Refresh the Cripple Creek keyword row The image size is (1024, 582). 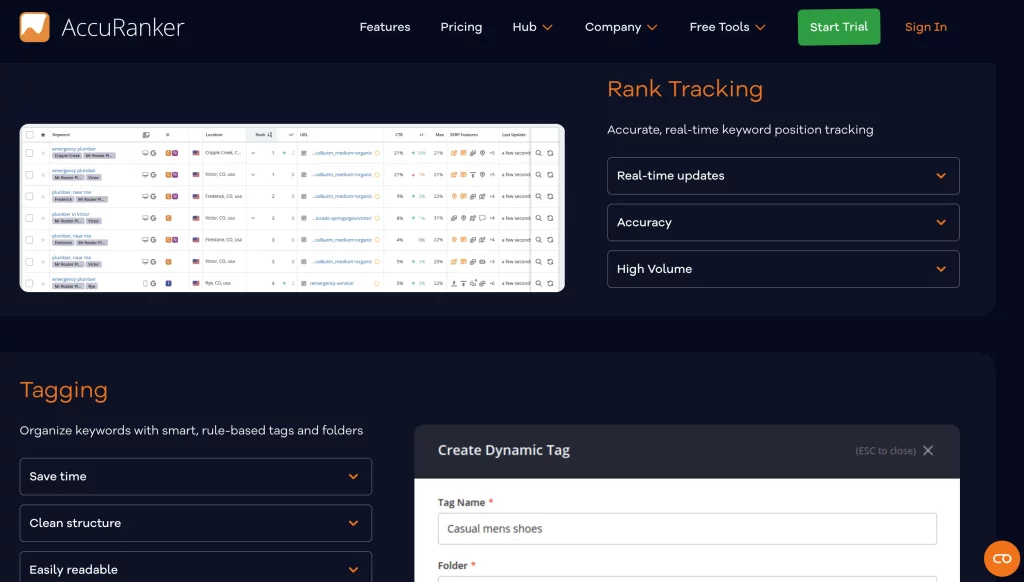tap(551, 153)
